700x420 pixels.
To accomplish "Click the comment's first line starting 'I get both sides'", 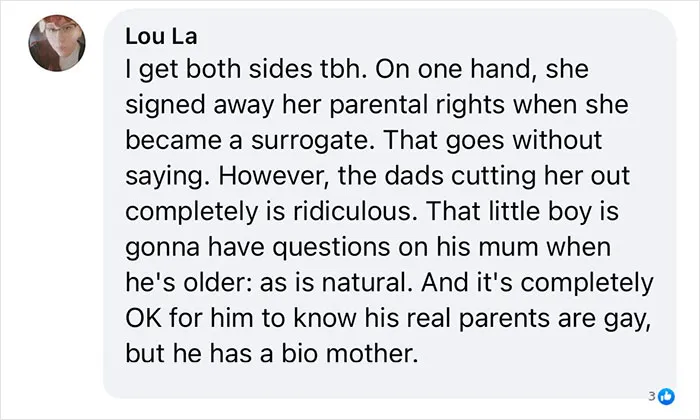I will (x=357, y=70).
